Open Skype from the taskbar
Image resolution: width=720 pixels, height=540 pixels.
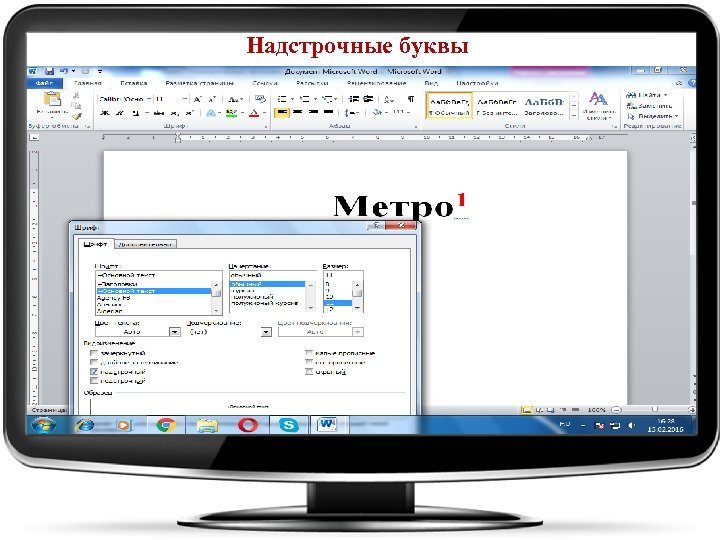pyautogui.click(x=289, y=425)
